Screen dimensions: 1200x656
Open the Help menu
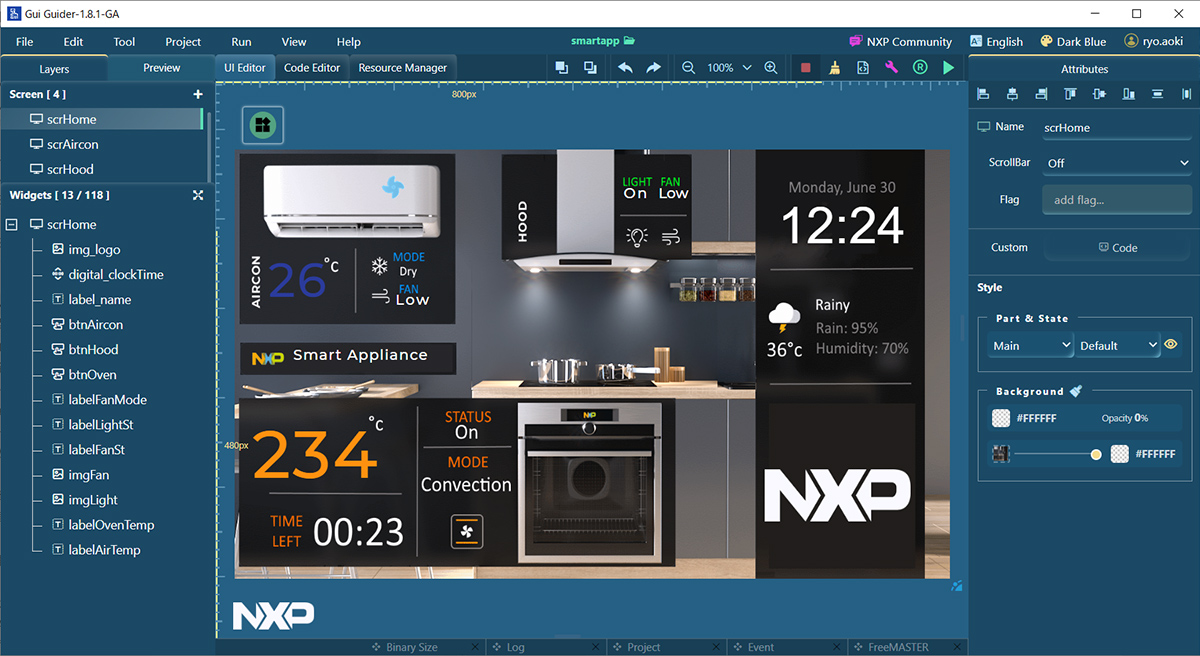tap(348, 42)
